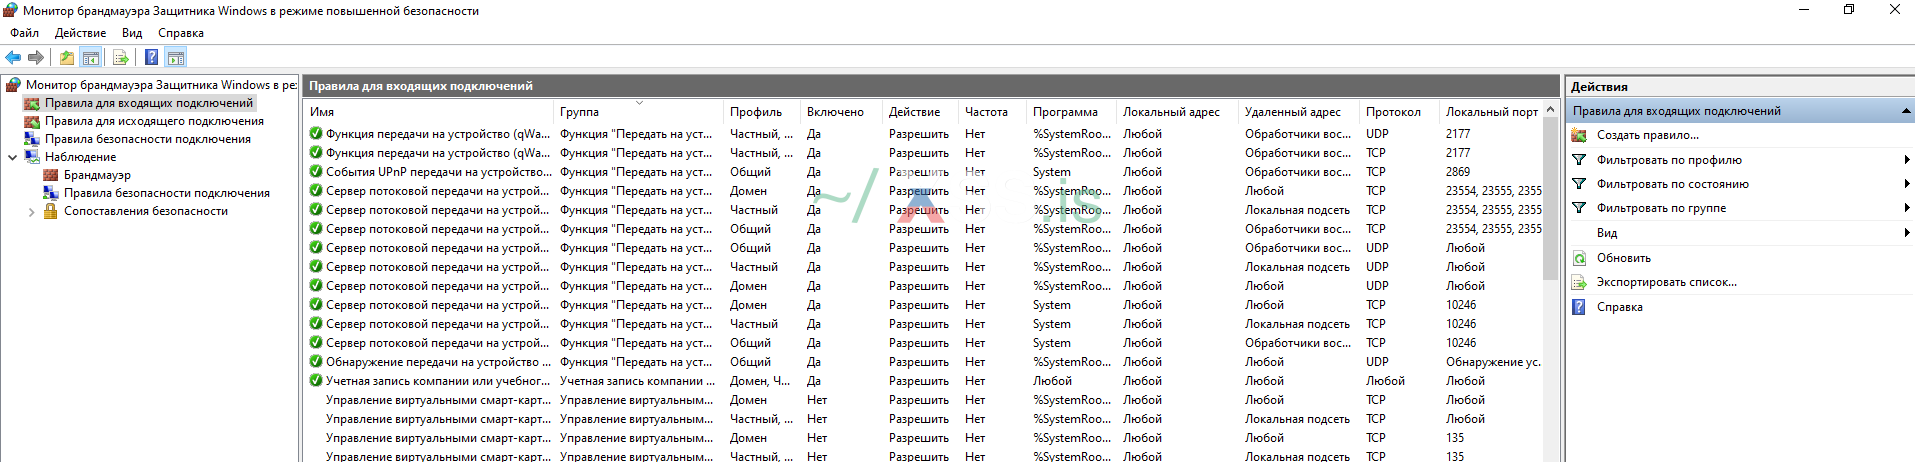Open the Вид menu in menu bar
1915x462 pixels.
[132, 33]
